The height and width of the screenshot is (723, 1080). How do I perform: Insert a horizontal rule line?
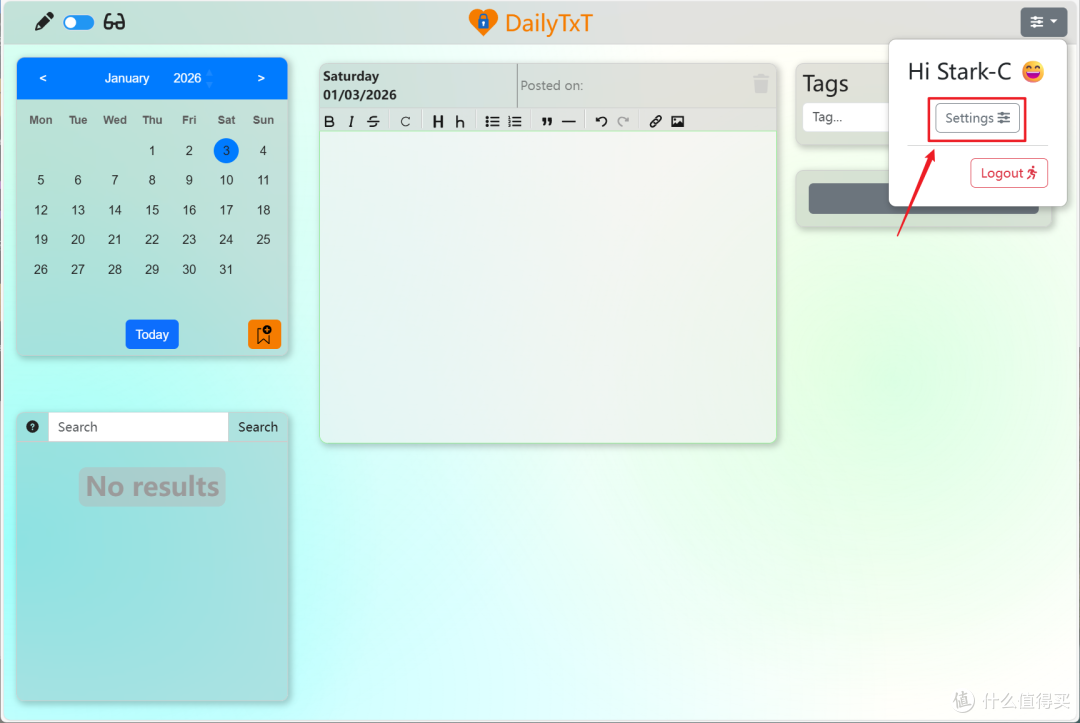click(568, 122)
